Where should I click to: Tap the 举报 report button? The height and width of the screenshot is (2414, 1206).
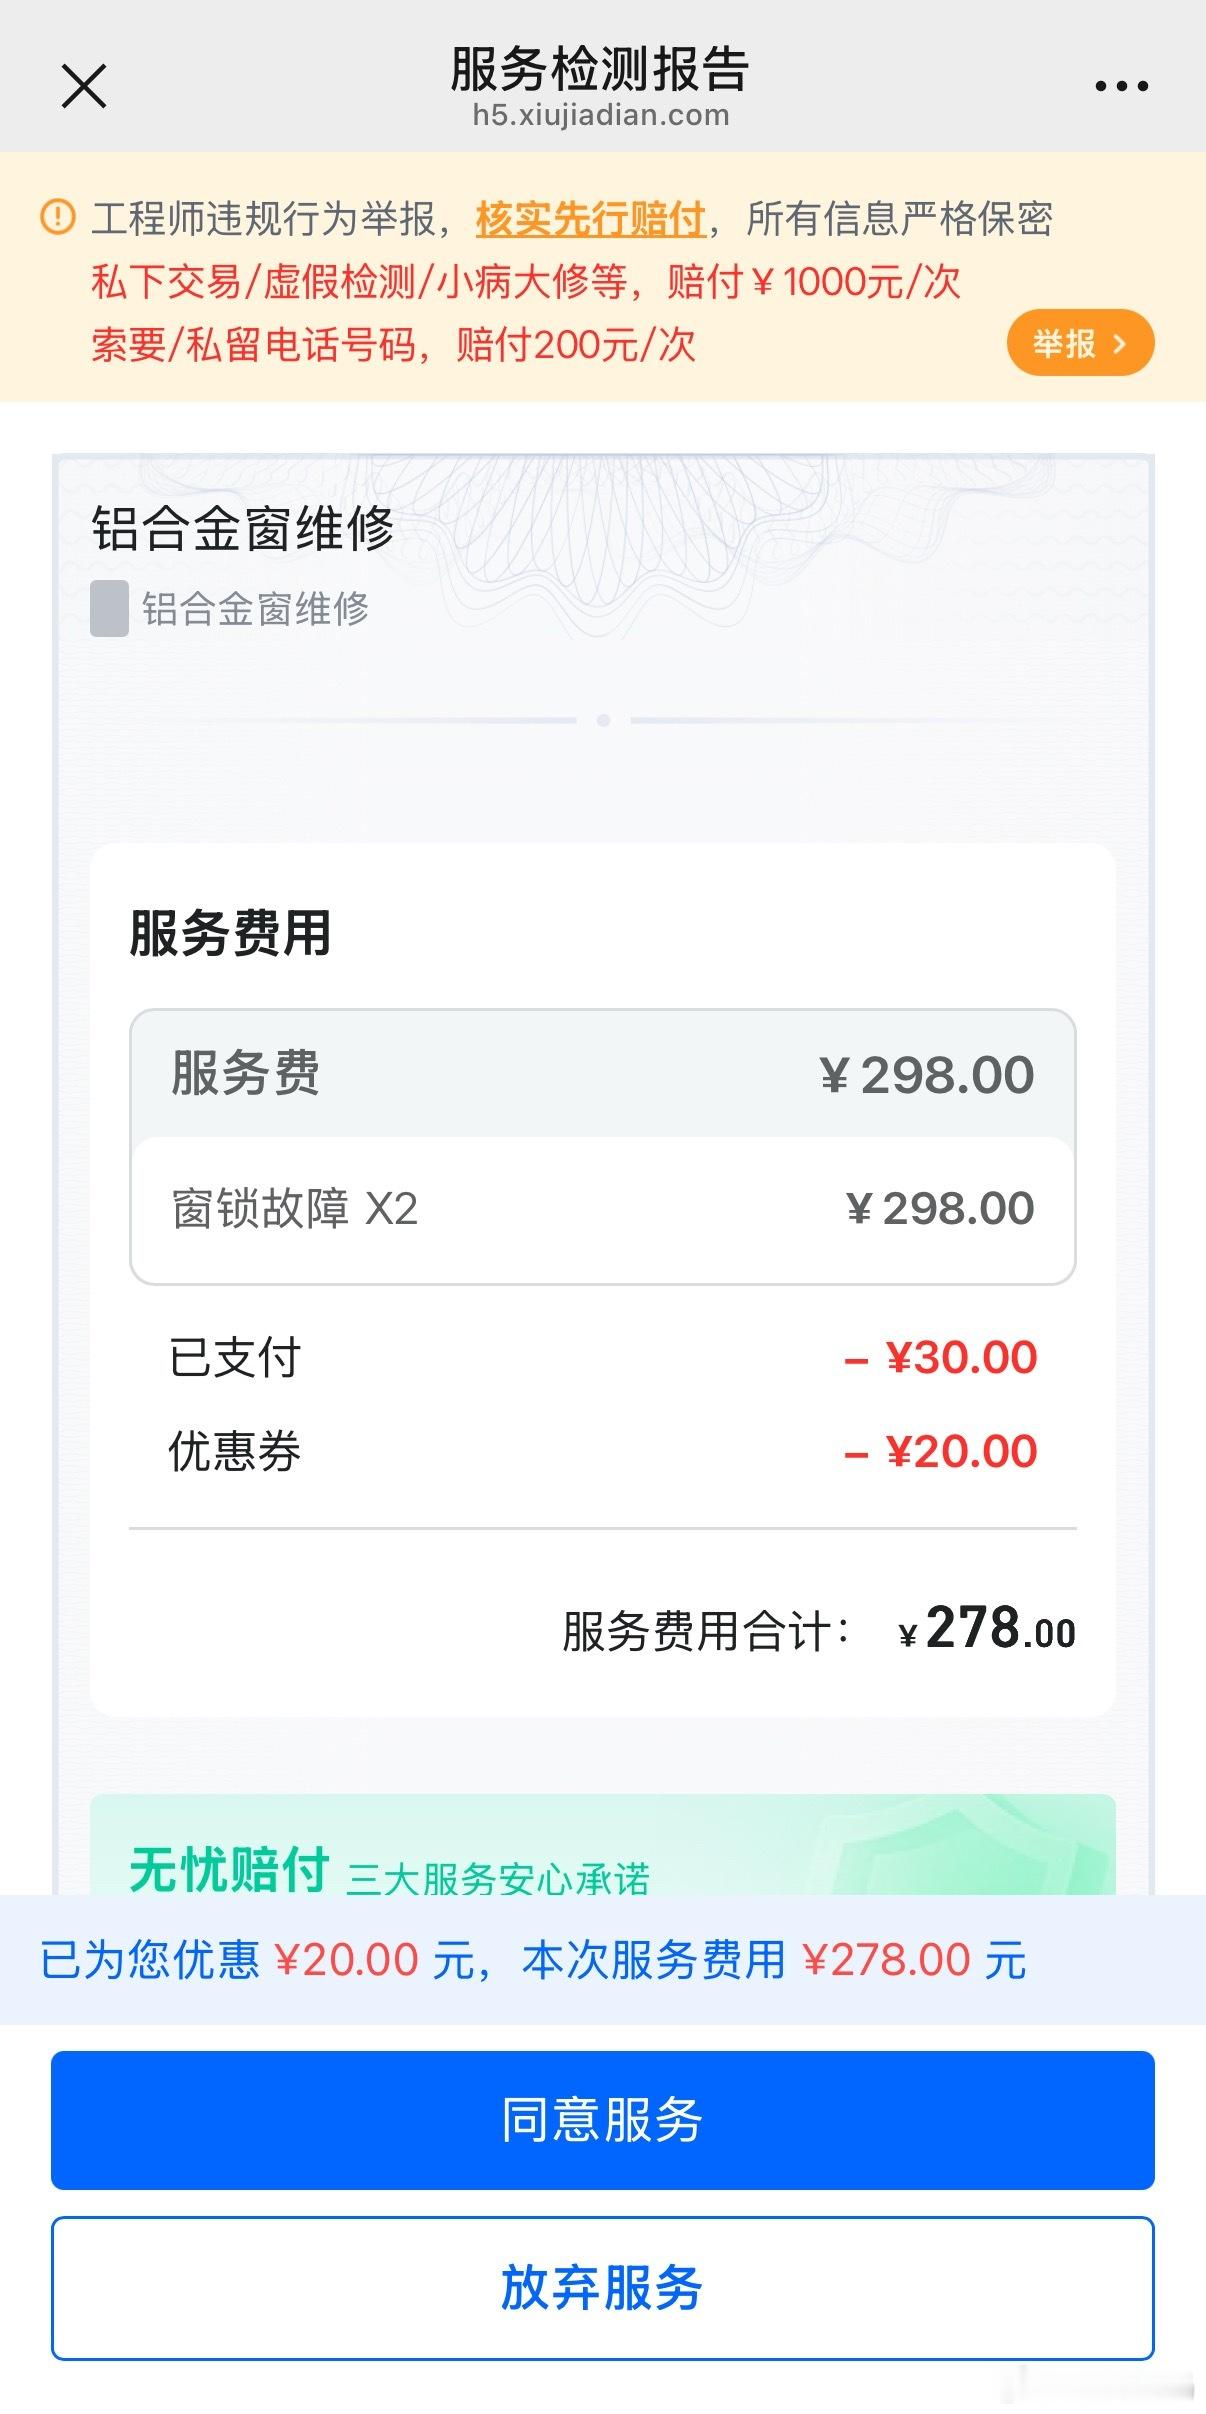click(x=1080, y=343)
